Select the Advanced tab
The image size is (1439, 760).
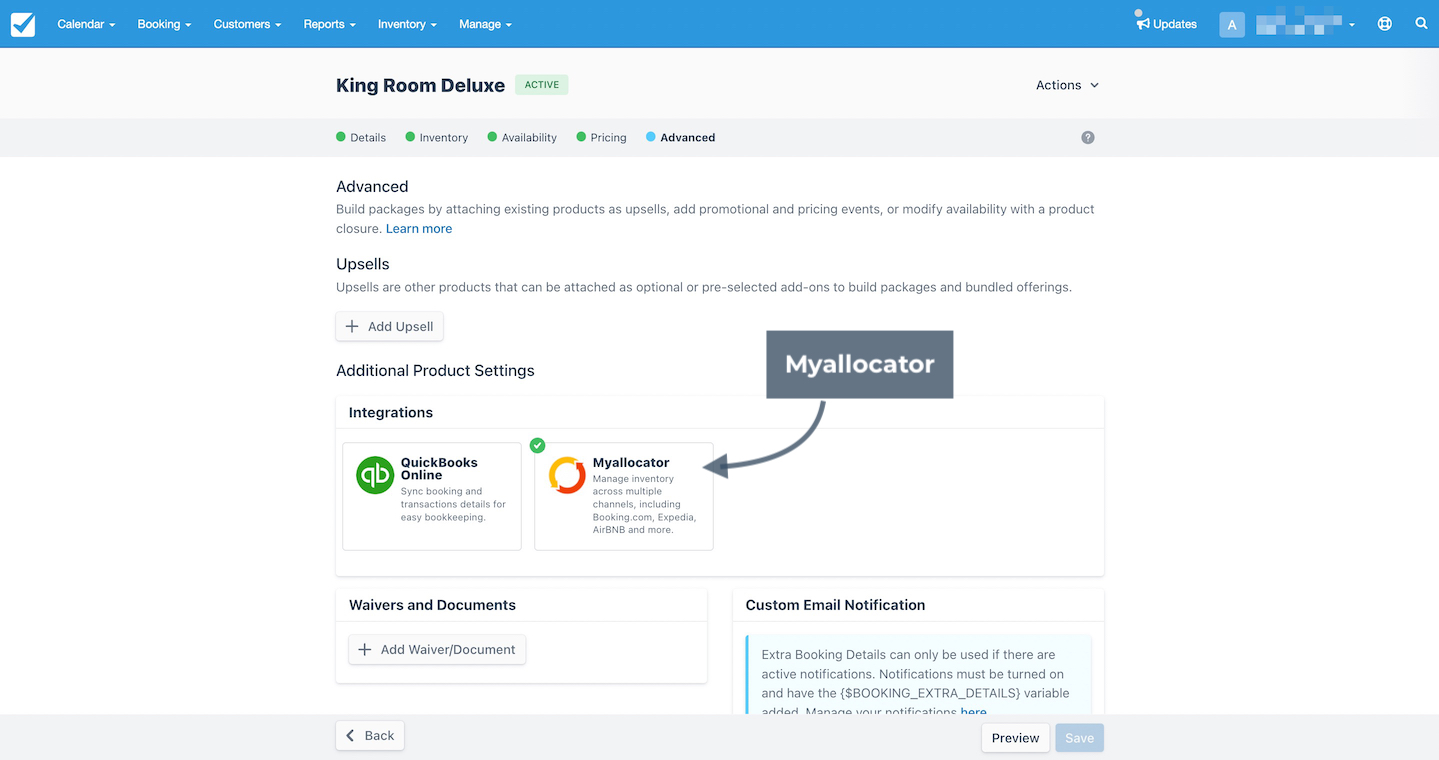680,137
